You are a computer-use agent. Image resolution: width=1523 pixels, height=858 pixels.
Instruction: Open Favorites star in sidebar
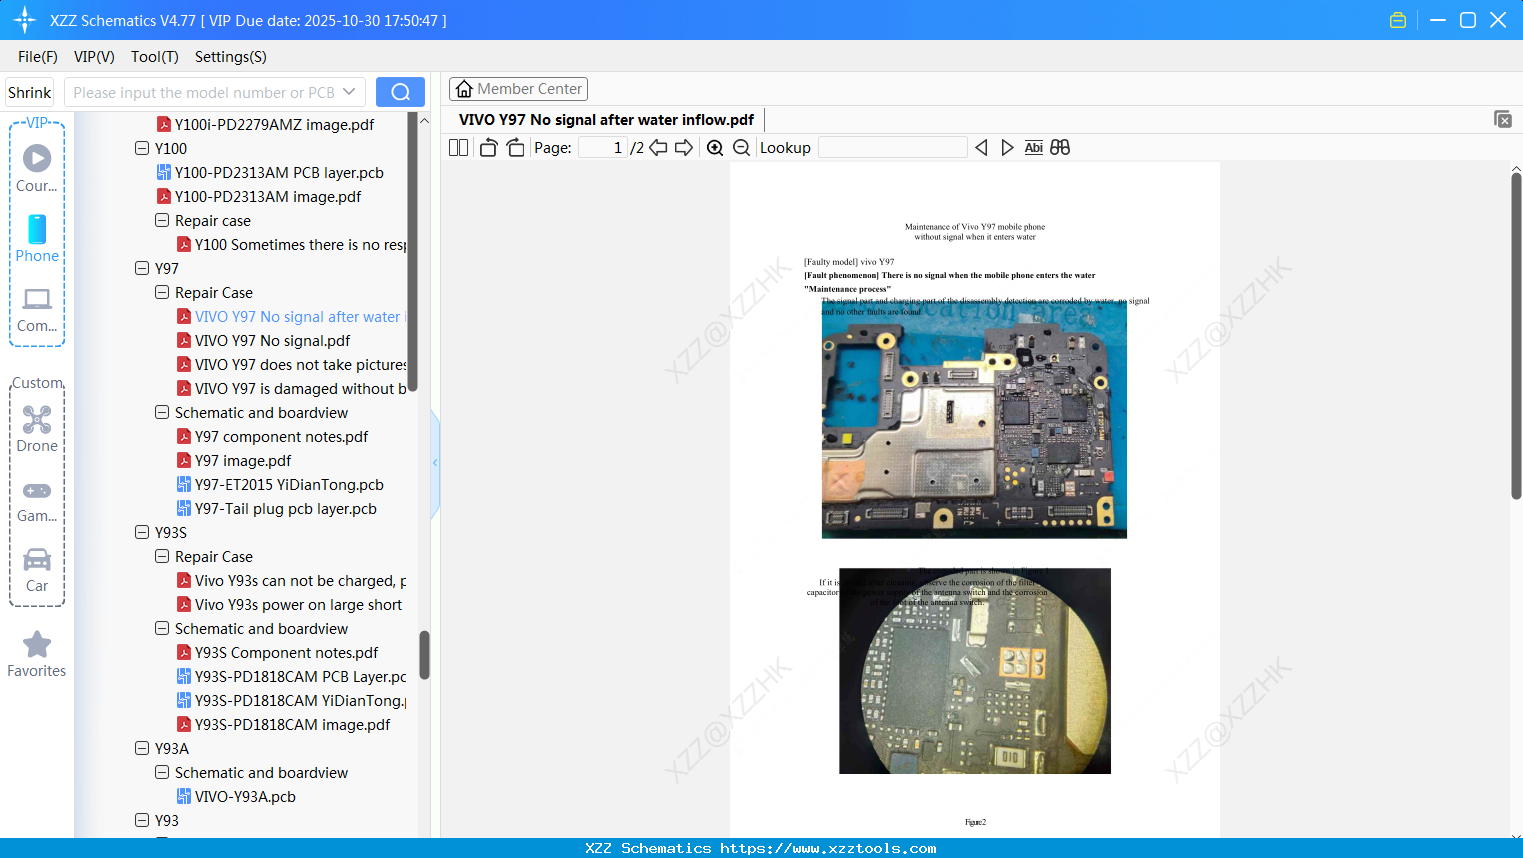(x=37, y=654)
